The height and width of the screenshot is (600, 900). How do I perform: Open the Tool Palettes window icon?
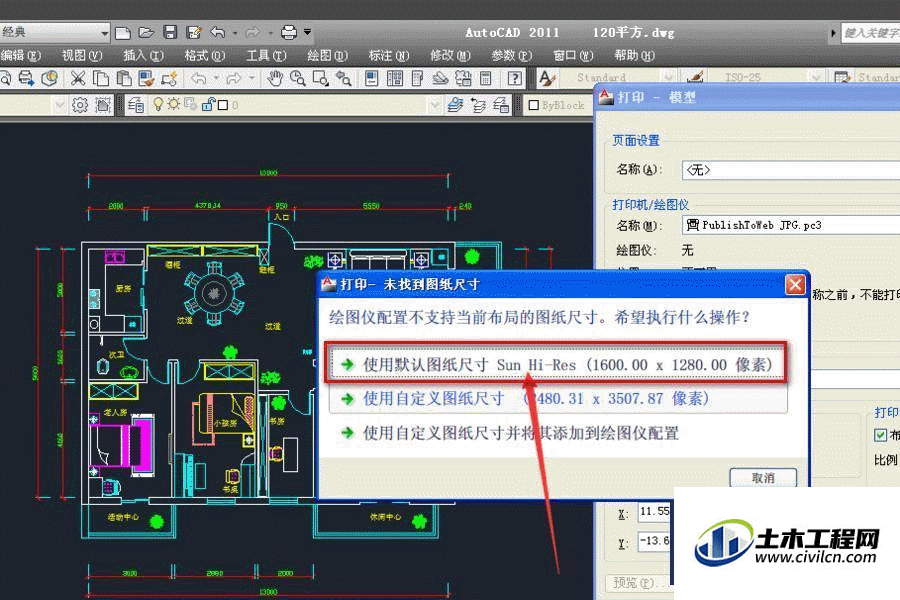pyautogui.click(x=417, y=78)
